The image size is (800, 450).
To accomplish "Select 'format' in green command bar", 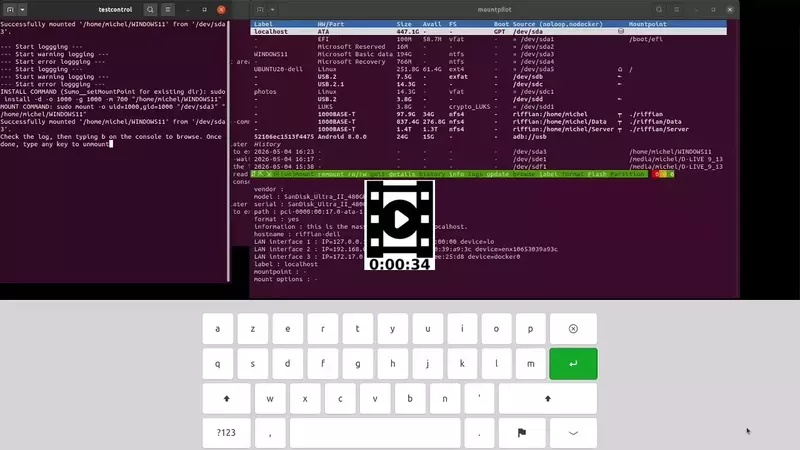I will tap(572, 174).
